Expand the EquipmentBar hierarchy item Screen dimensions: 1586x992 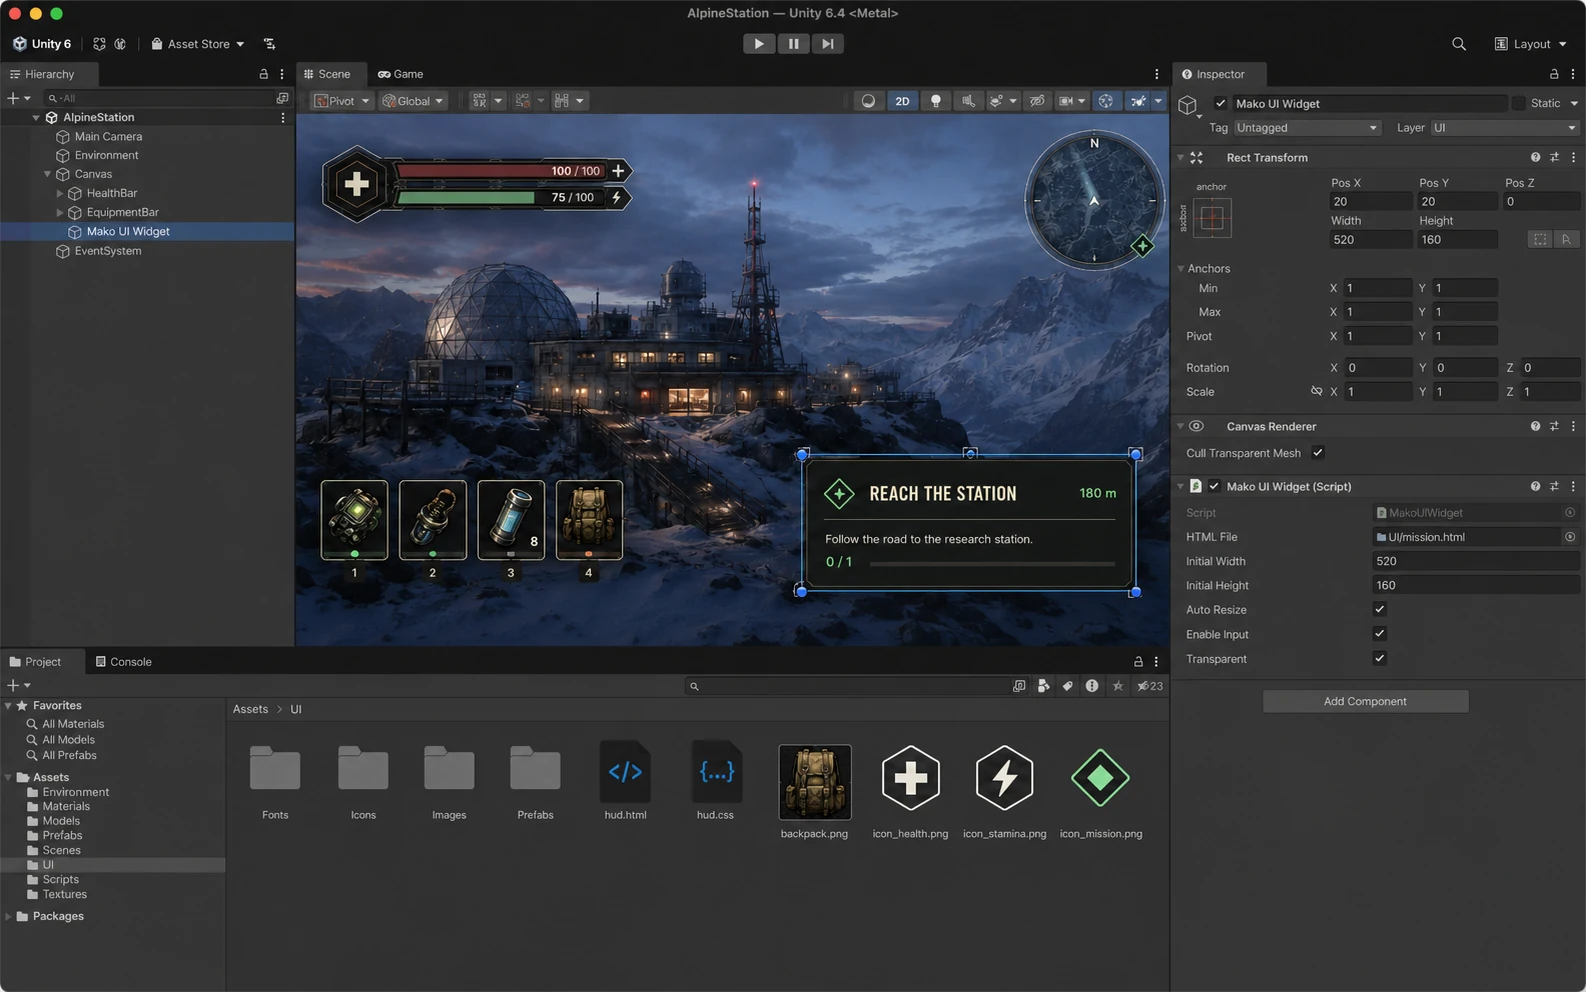tap(60, 212)
